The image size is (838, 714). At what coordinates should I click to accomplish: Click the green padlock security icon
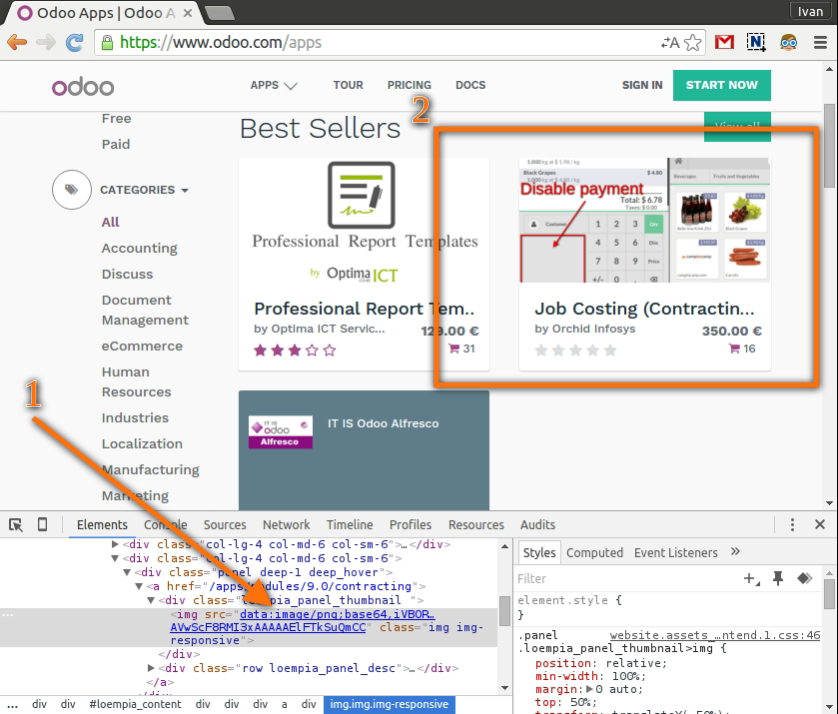click(107, 42)
